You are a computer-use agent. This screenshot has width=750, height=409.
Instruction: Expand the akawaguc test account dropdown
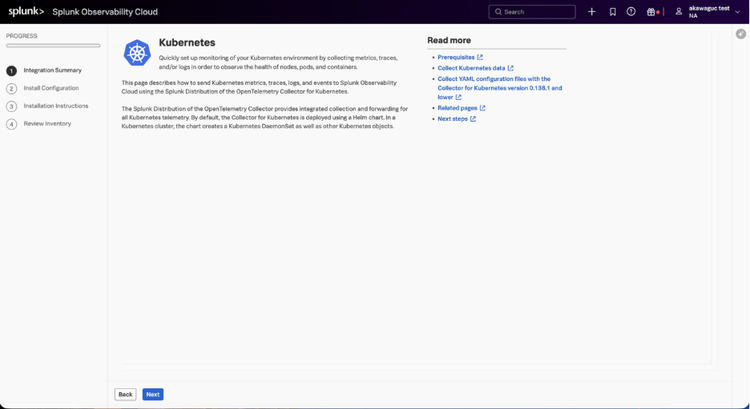pos(737,12)
